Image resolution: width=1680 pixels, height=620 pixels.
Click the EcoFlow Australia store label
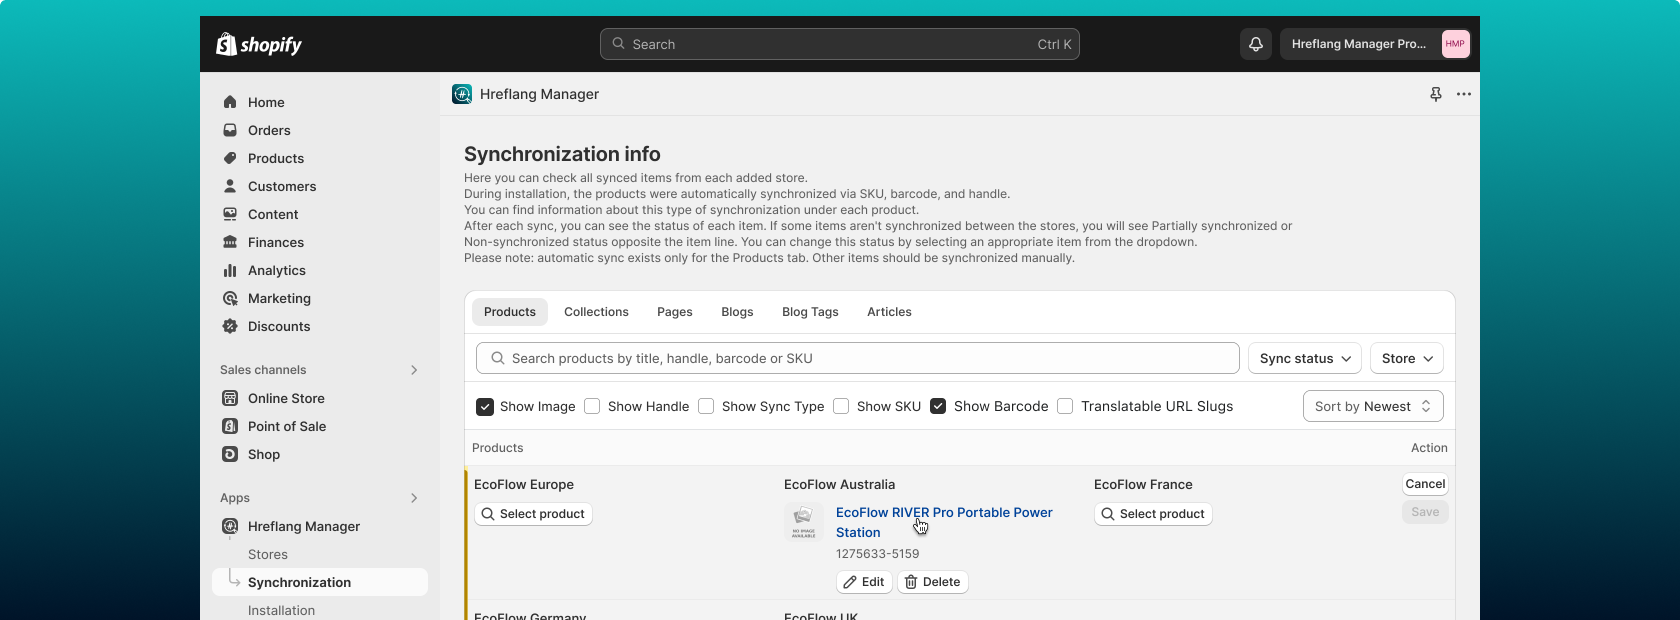[839, 484]
